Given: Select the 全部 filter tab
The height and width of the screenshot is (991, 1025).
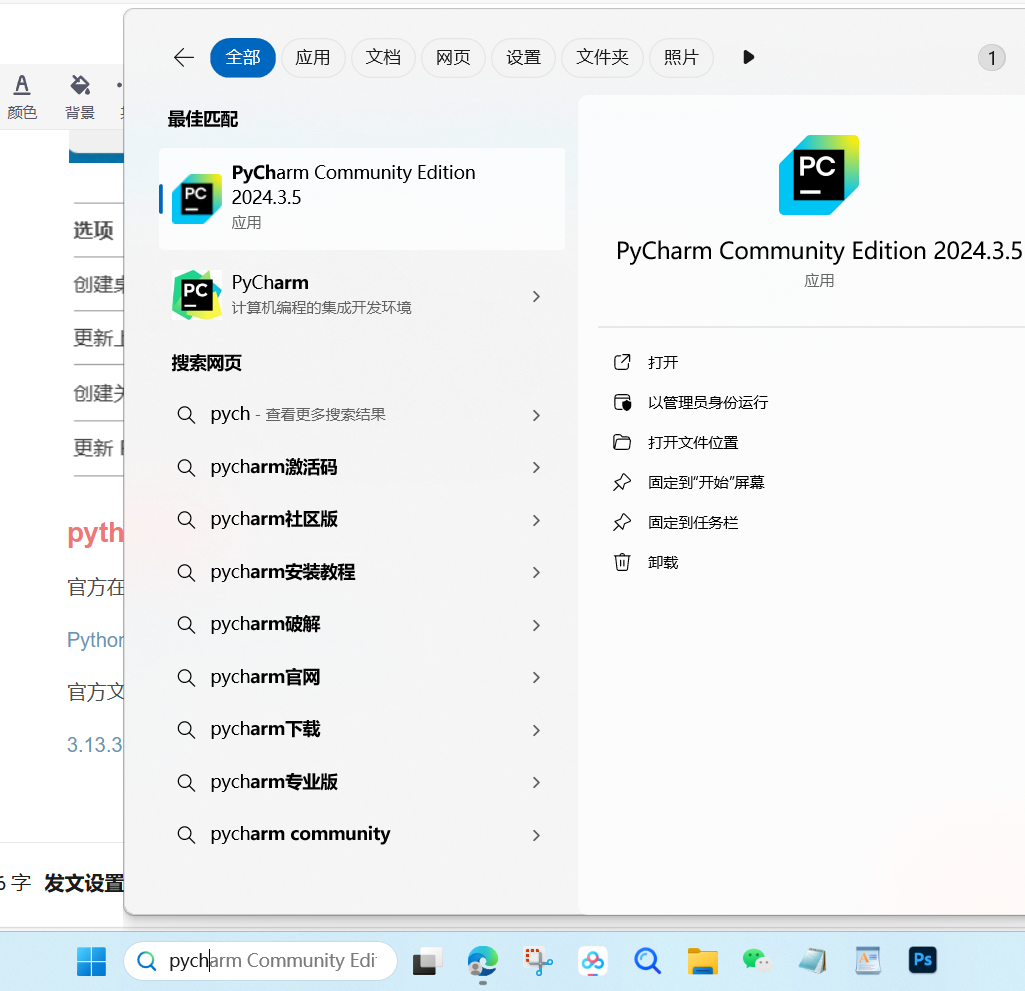Looking at the screenshot, I should pyautogui.click(x=243, y=58).
